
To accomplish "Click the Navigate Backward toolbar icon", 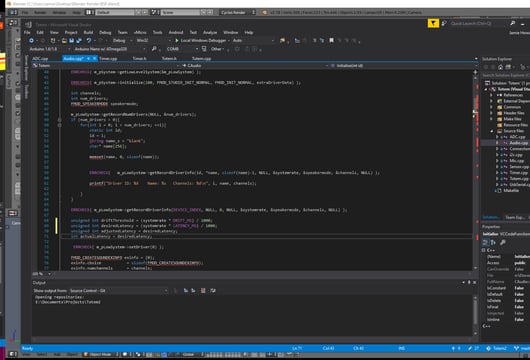I will click(31, 41).
